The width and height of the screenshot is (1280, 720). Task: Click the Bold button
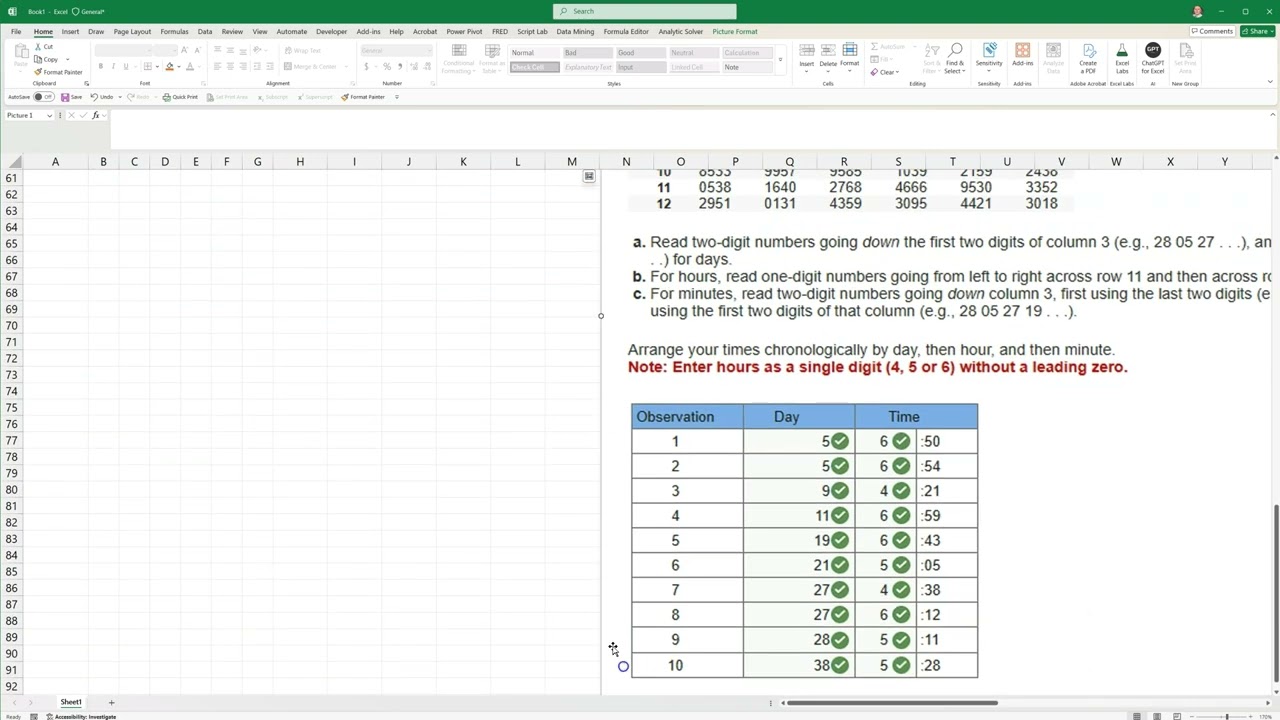[100, 67]
